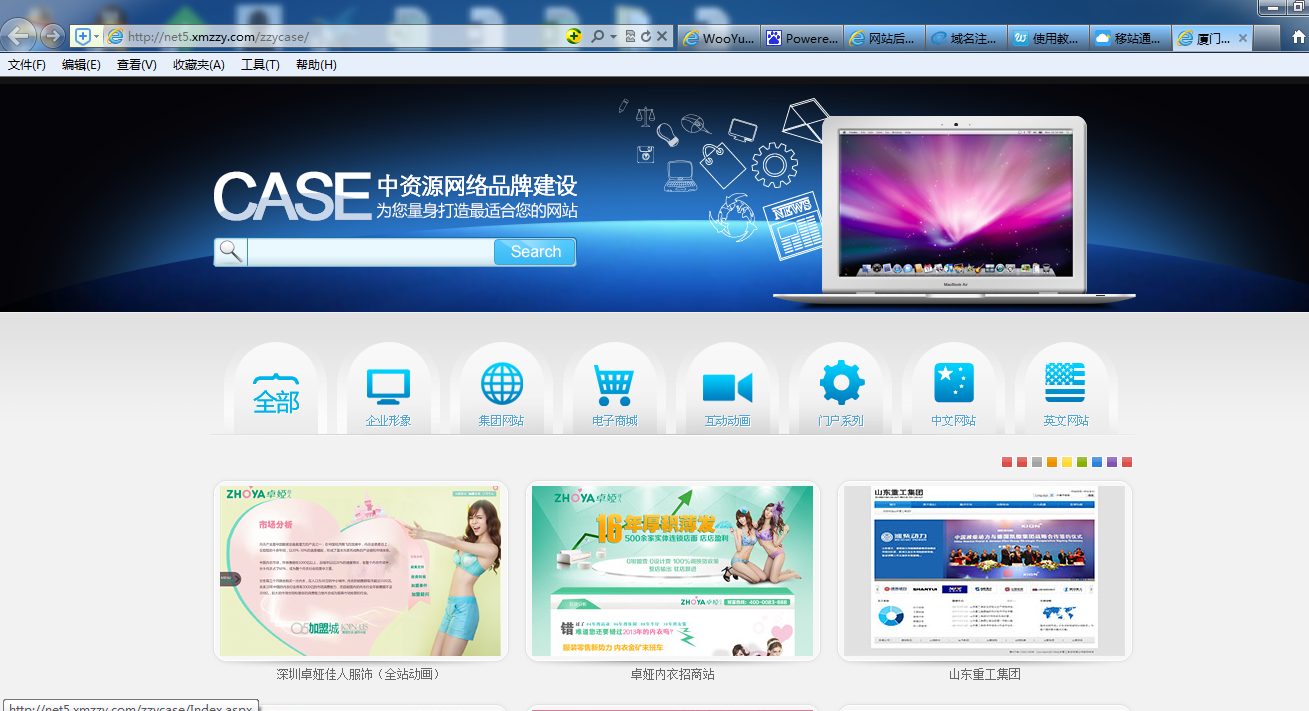This screenshot has height=711, width=1309.
Task: Click the blue Search button
Action: tap(535, 252)
